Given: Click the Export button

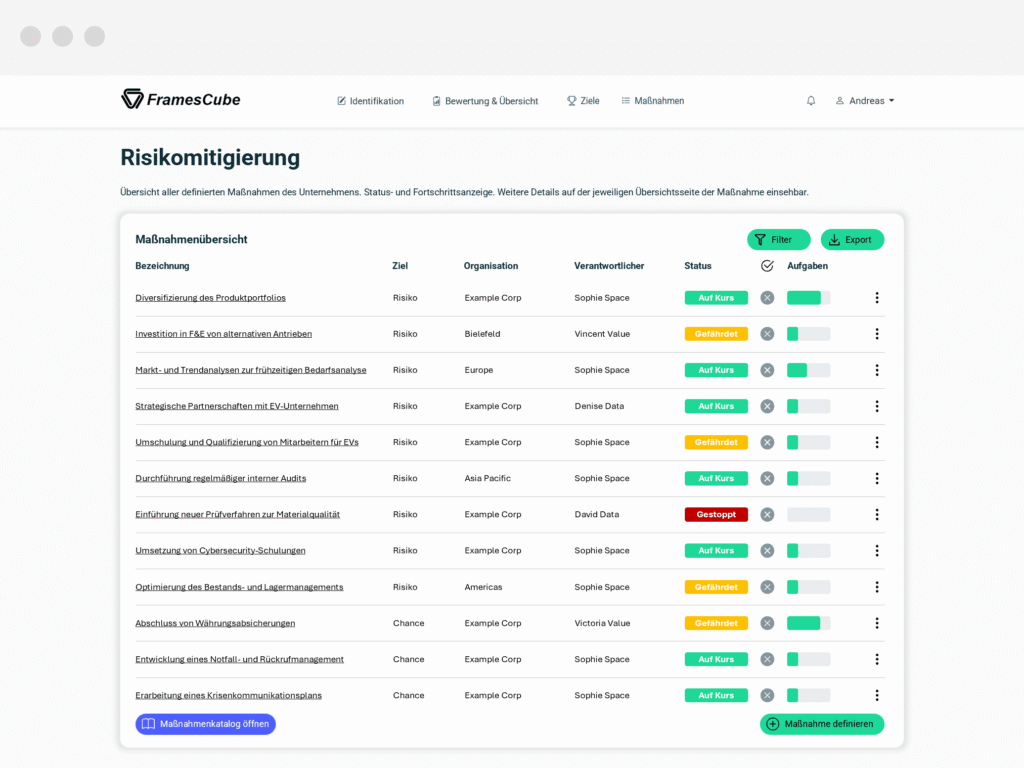Looking at the screenshot, I should (852, 240).
